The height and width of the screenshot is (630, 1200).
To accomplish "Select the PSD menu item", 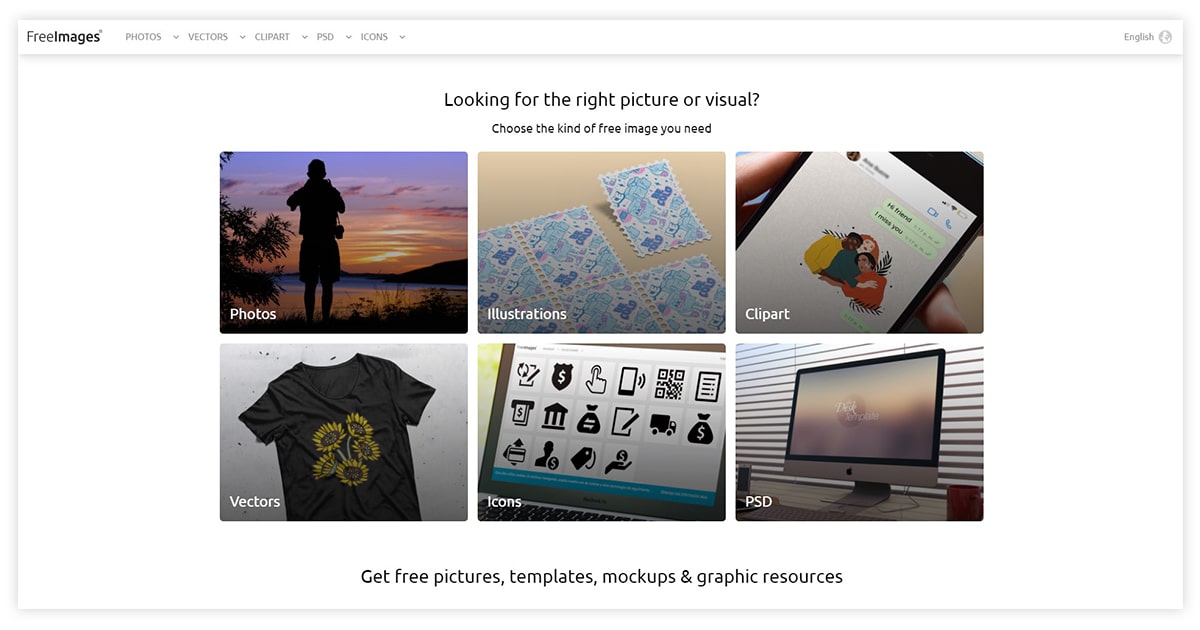I will (x=325, y=37).
